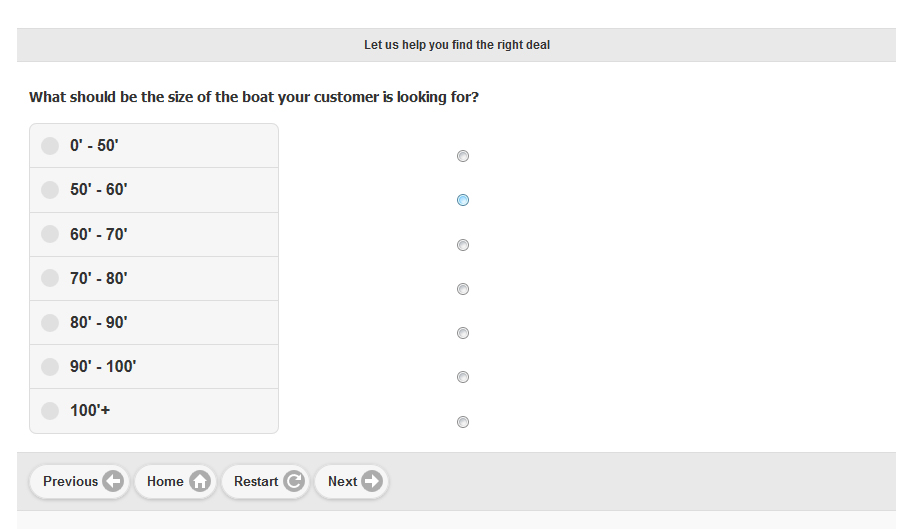Choose the 50' - 60' size option

(x=154, y=190)
